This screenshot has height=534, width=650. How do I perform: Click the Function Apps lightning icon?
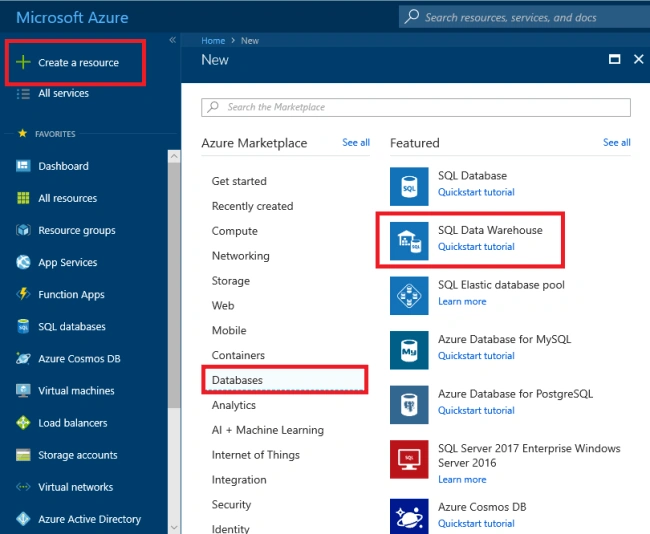pos(23,294)
